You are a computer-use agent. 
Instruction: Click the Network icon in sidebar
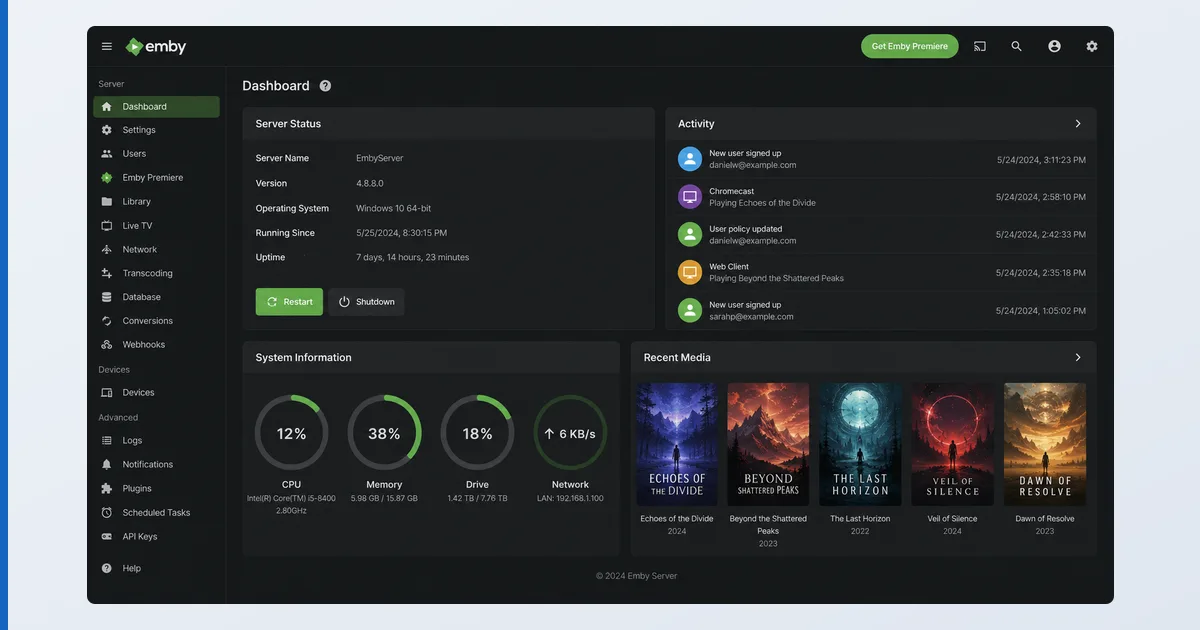107,250
